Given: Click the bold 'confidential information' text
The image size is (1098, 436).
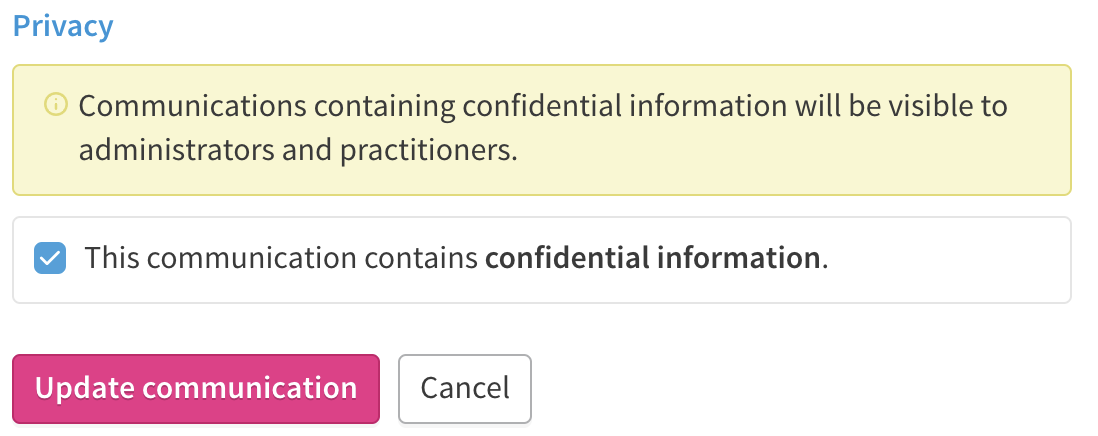Looking at the screenshot, I should coord(652,259).
